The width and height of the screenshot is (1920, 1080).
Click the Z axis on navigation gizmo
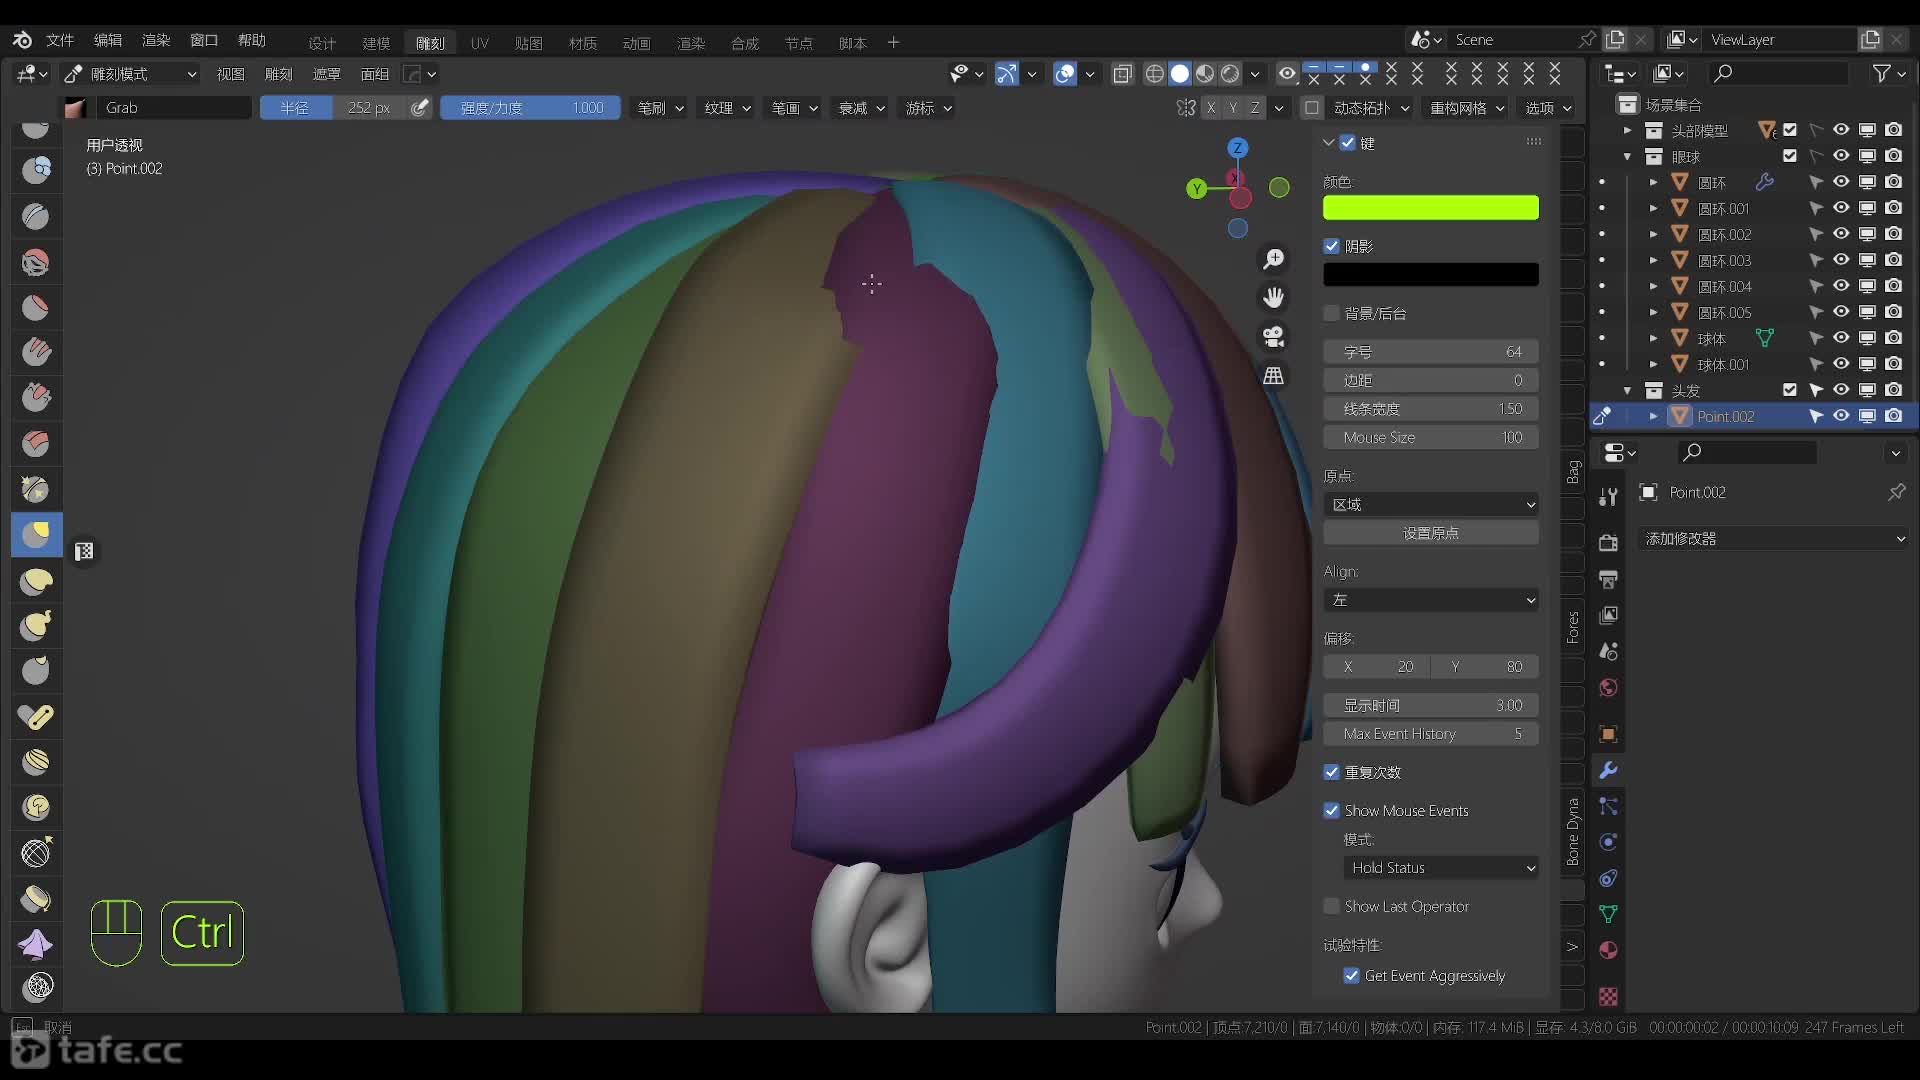(x=1237, y=148)
